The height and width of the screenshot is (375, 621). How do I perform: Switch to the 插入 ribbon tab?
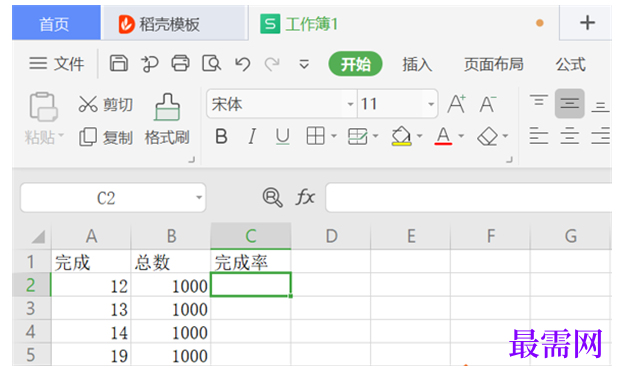point(417,64)
